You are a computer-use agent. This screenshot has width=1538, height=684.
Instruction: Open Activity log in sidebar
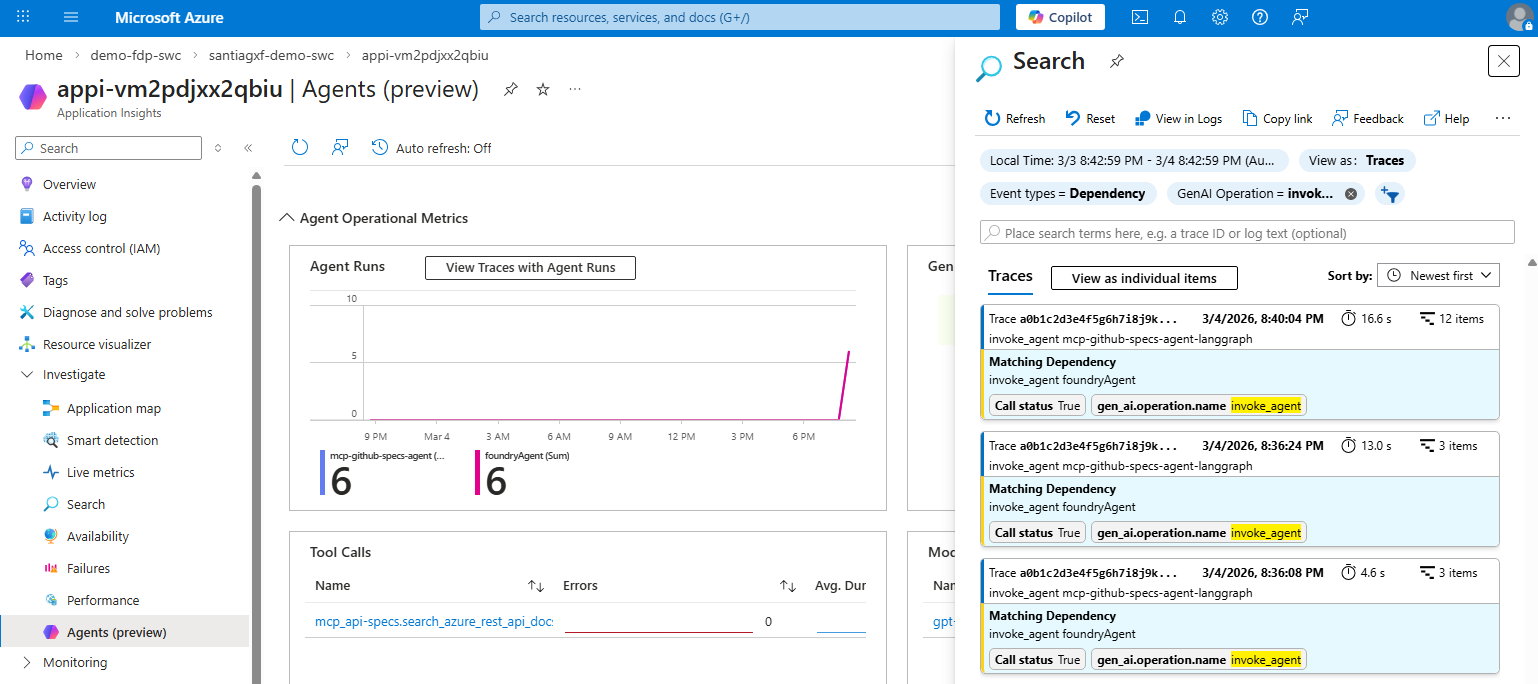coord(74,216)
